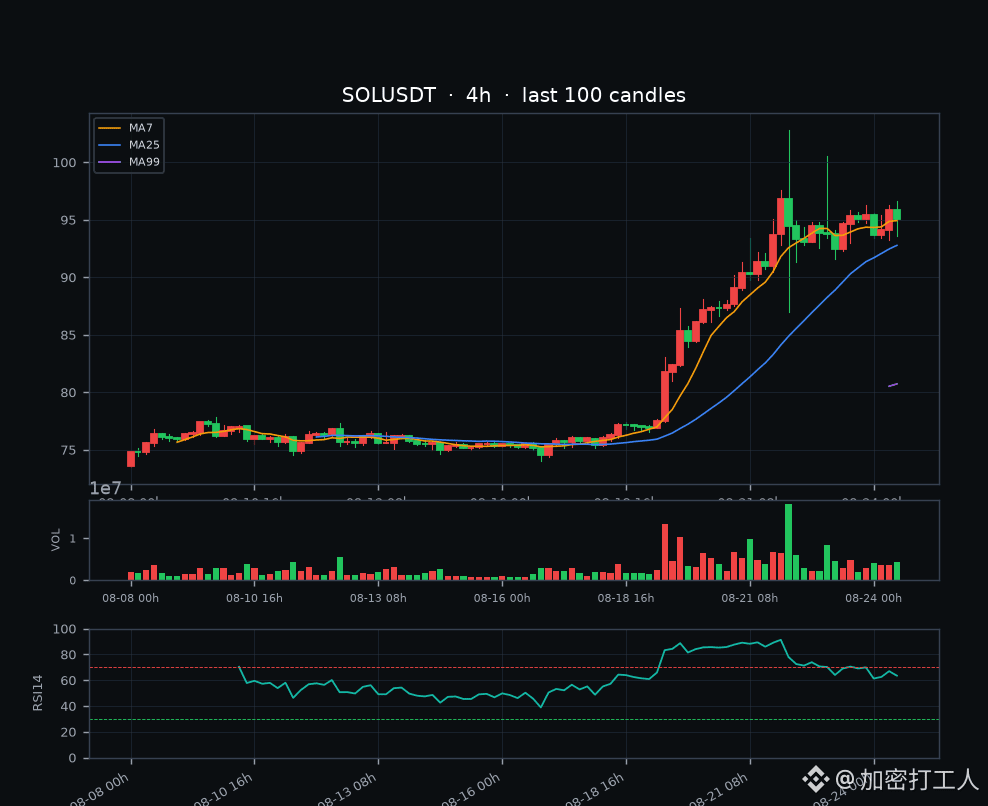Click the purple MA99 line swatch in legend

click(x=110, y=162)
